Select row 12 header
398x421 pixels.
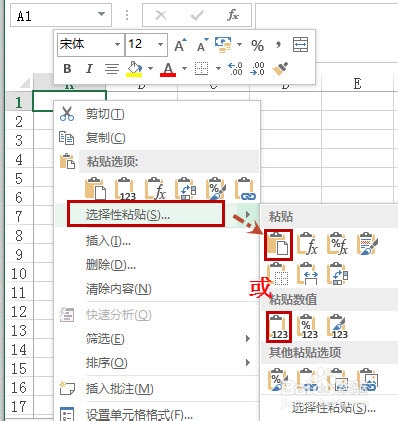pos(19,312)
